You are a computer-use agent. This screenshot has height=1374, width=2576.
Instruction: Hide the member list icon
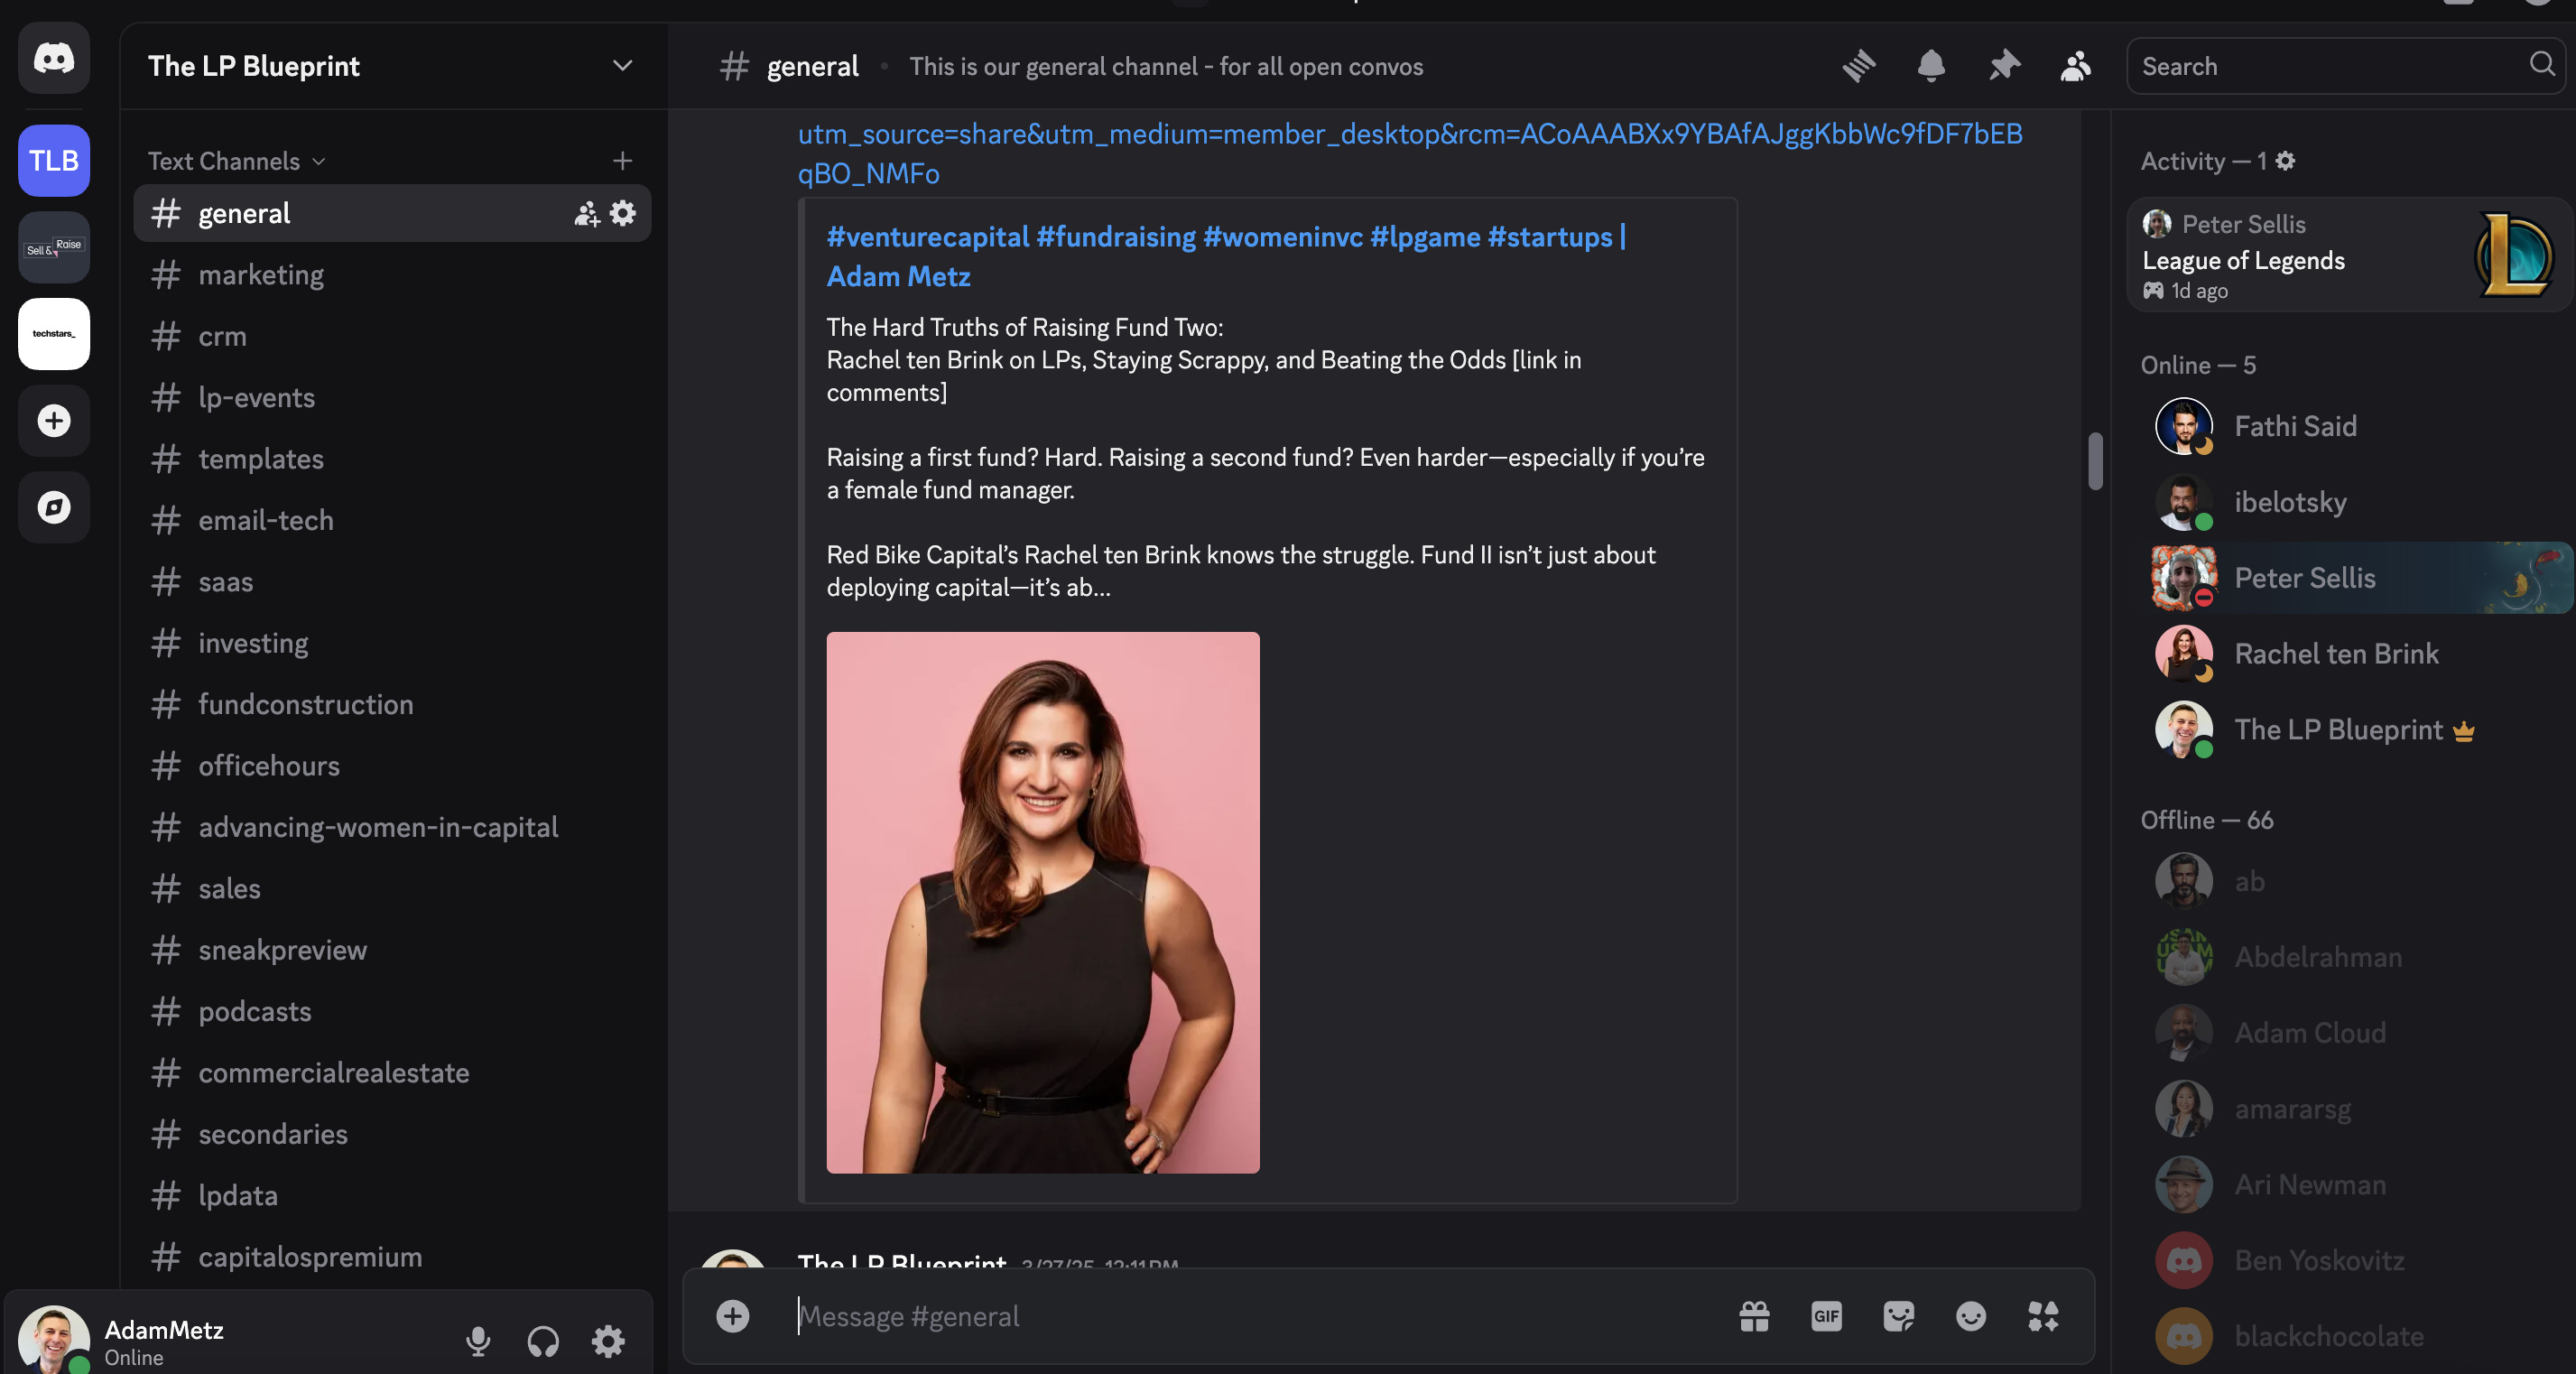pyautogui.click(x=2076, y=66)
